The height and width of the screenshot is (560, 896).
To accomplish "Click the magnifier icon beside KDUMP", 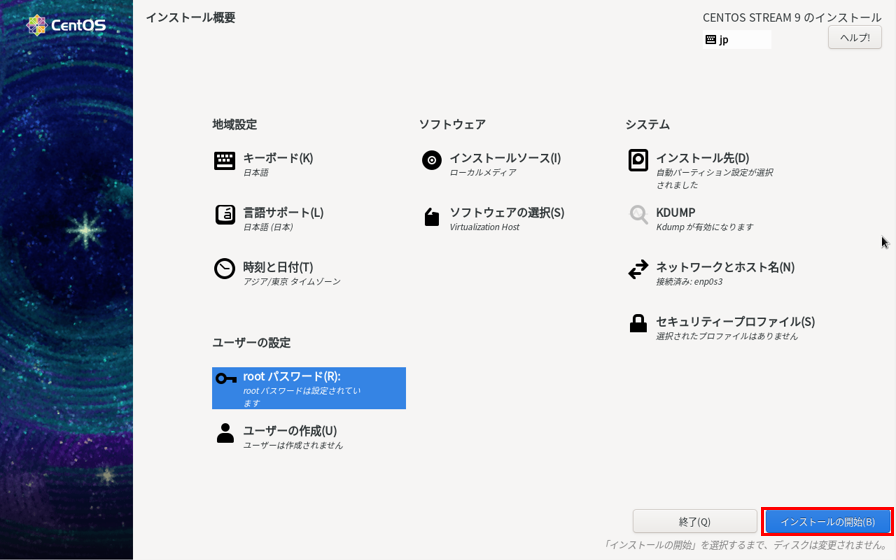I will 638,215.
